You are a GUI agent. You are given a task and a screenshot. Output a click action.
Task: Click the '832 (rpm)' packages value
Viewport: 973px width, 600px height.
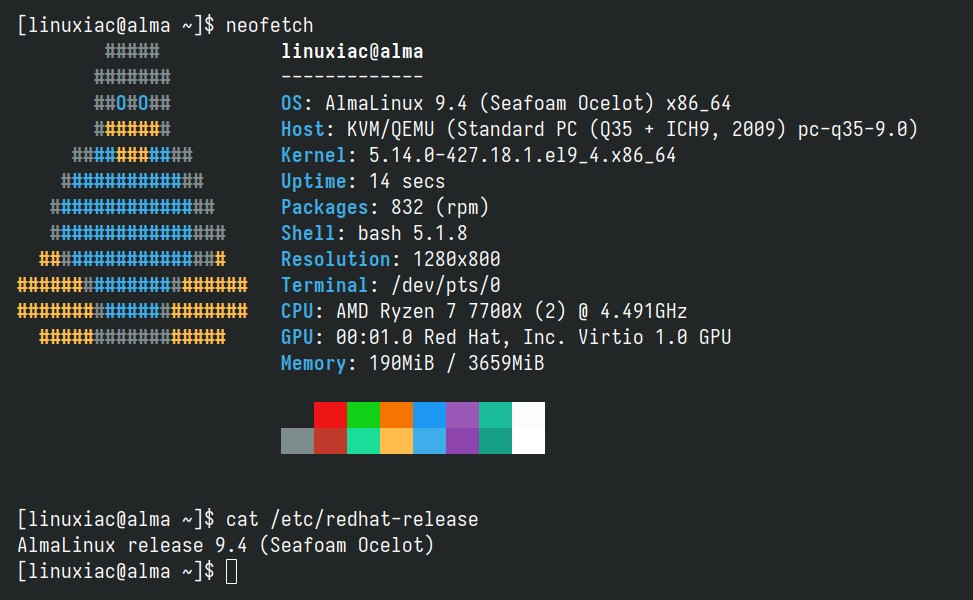[x=440, y=207]
